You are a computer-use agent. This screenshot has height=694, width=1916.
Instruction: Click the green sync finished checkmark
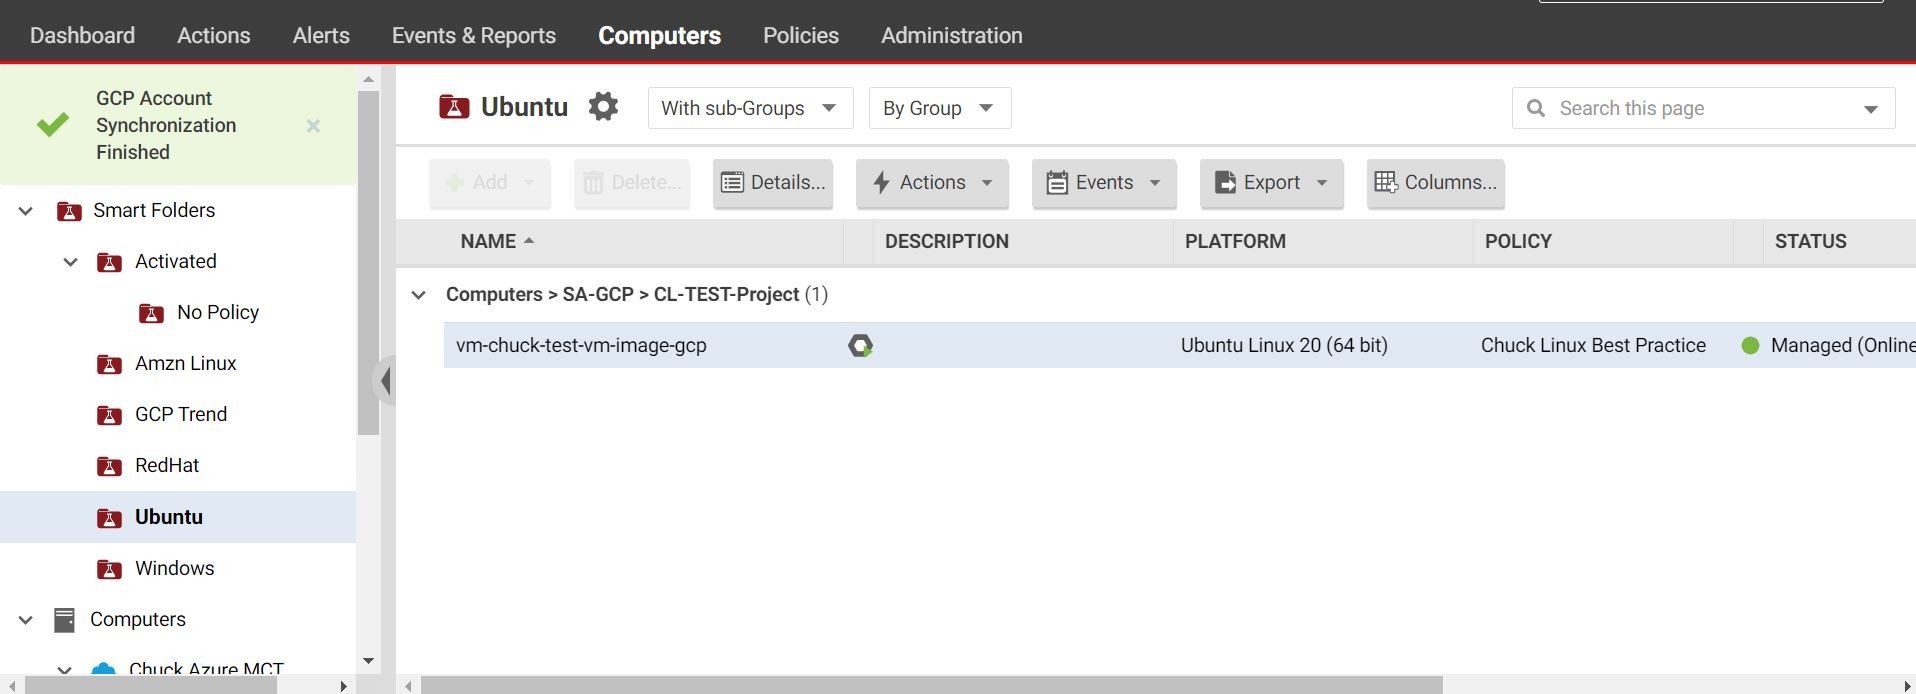[x=53, y=125]
